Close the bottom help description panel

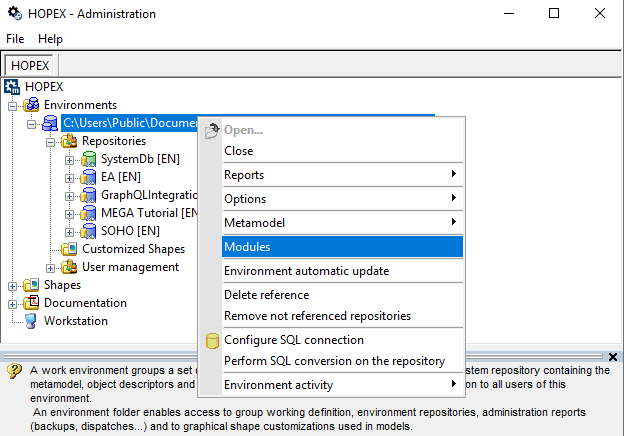tap(613, 357)
